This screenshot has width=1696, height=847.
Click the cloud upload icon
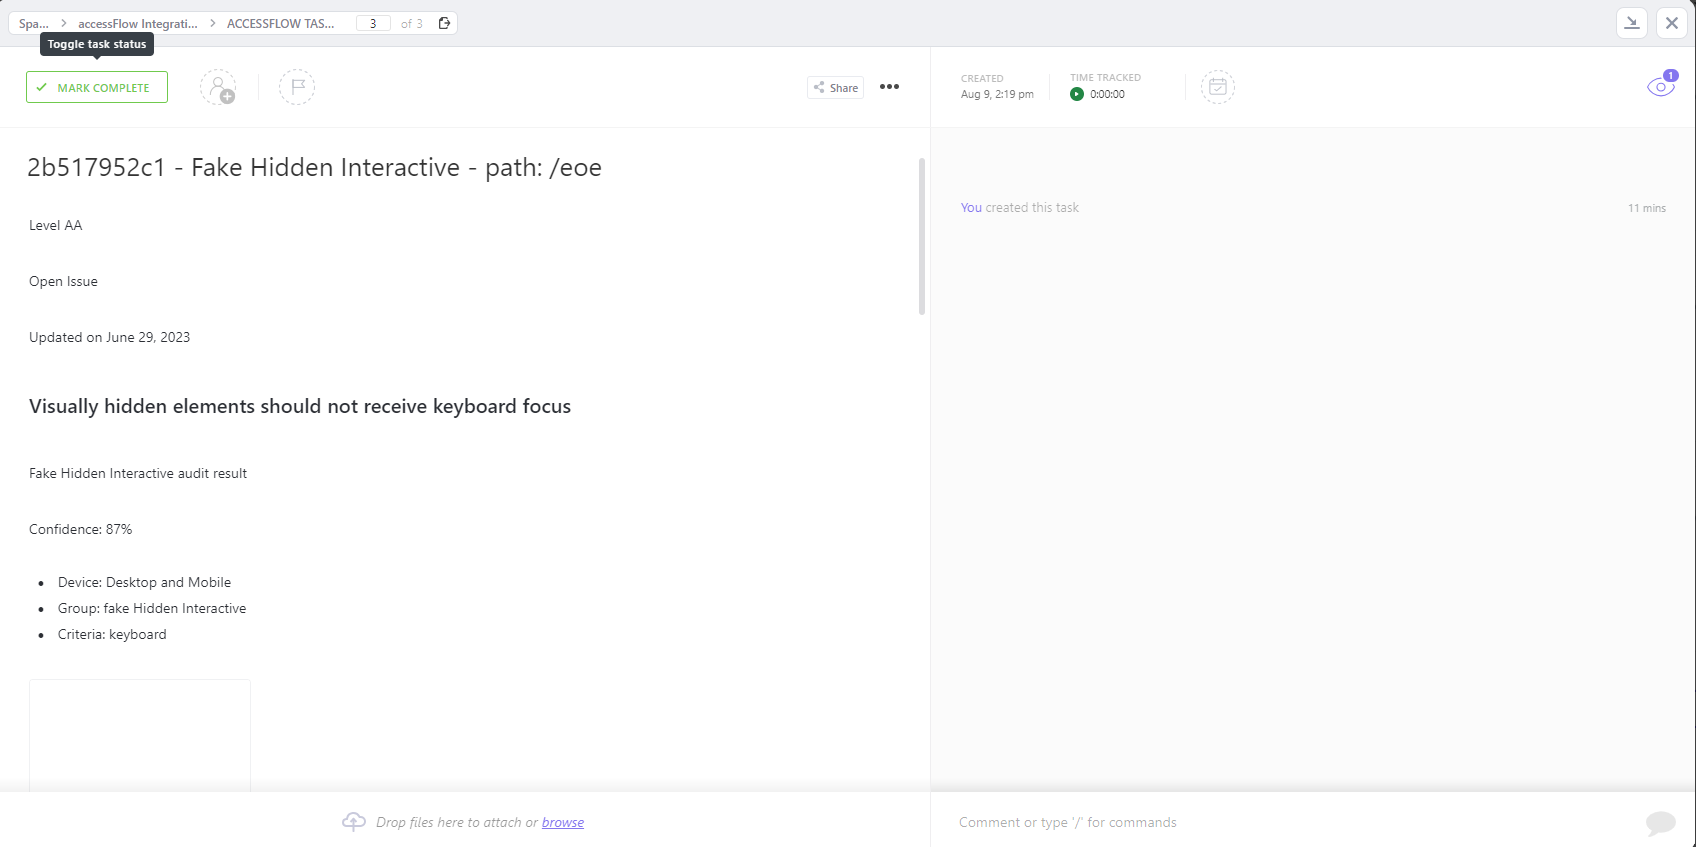pos(354,822)
